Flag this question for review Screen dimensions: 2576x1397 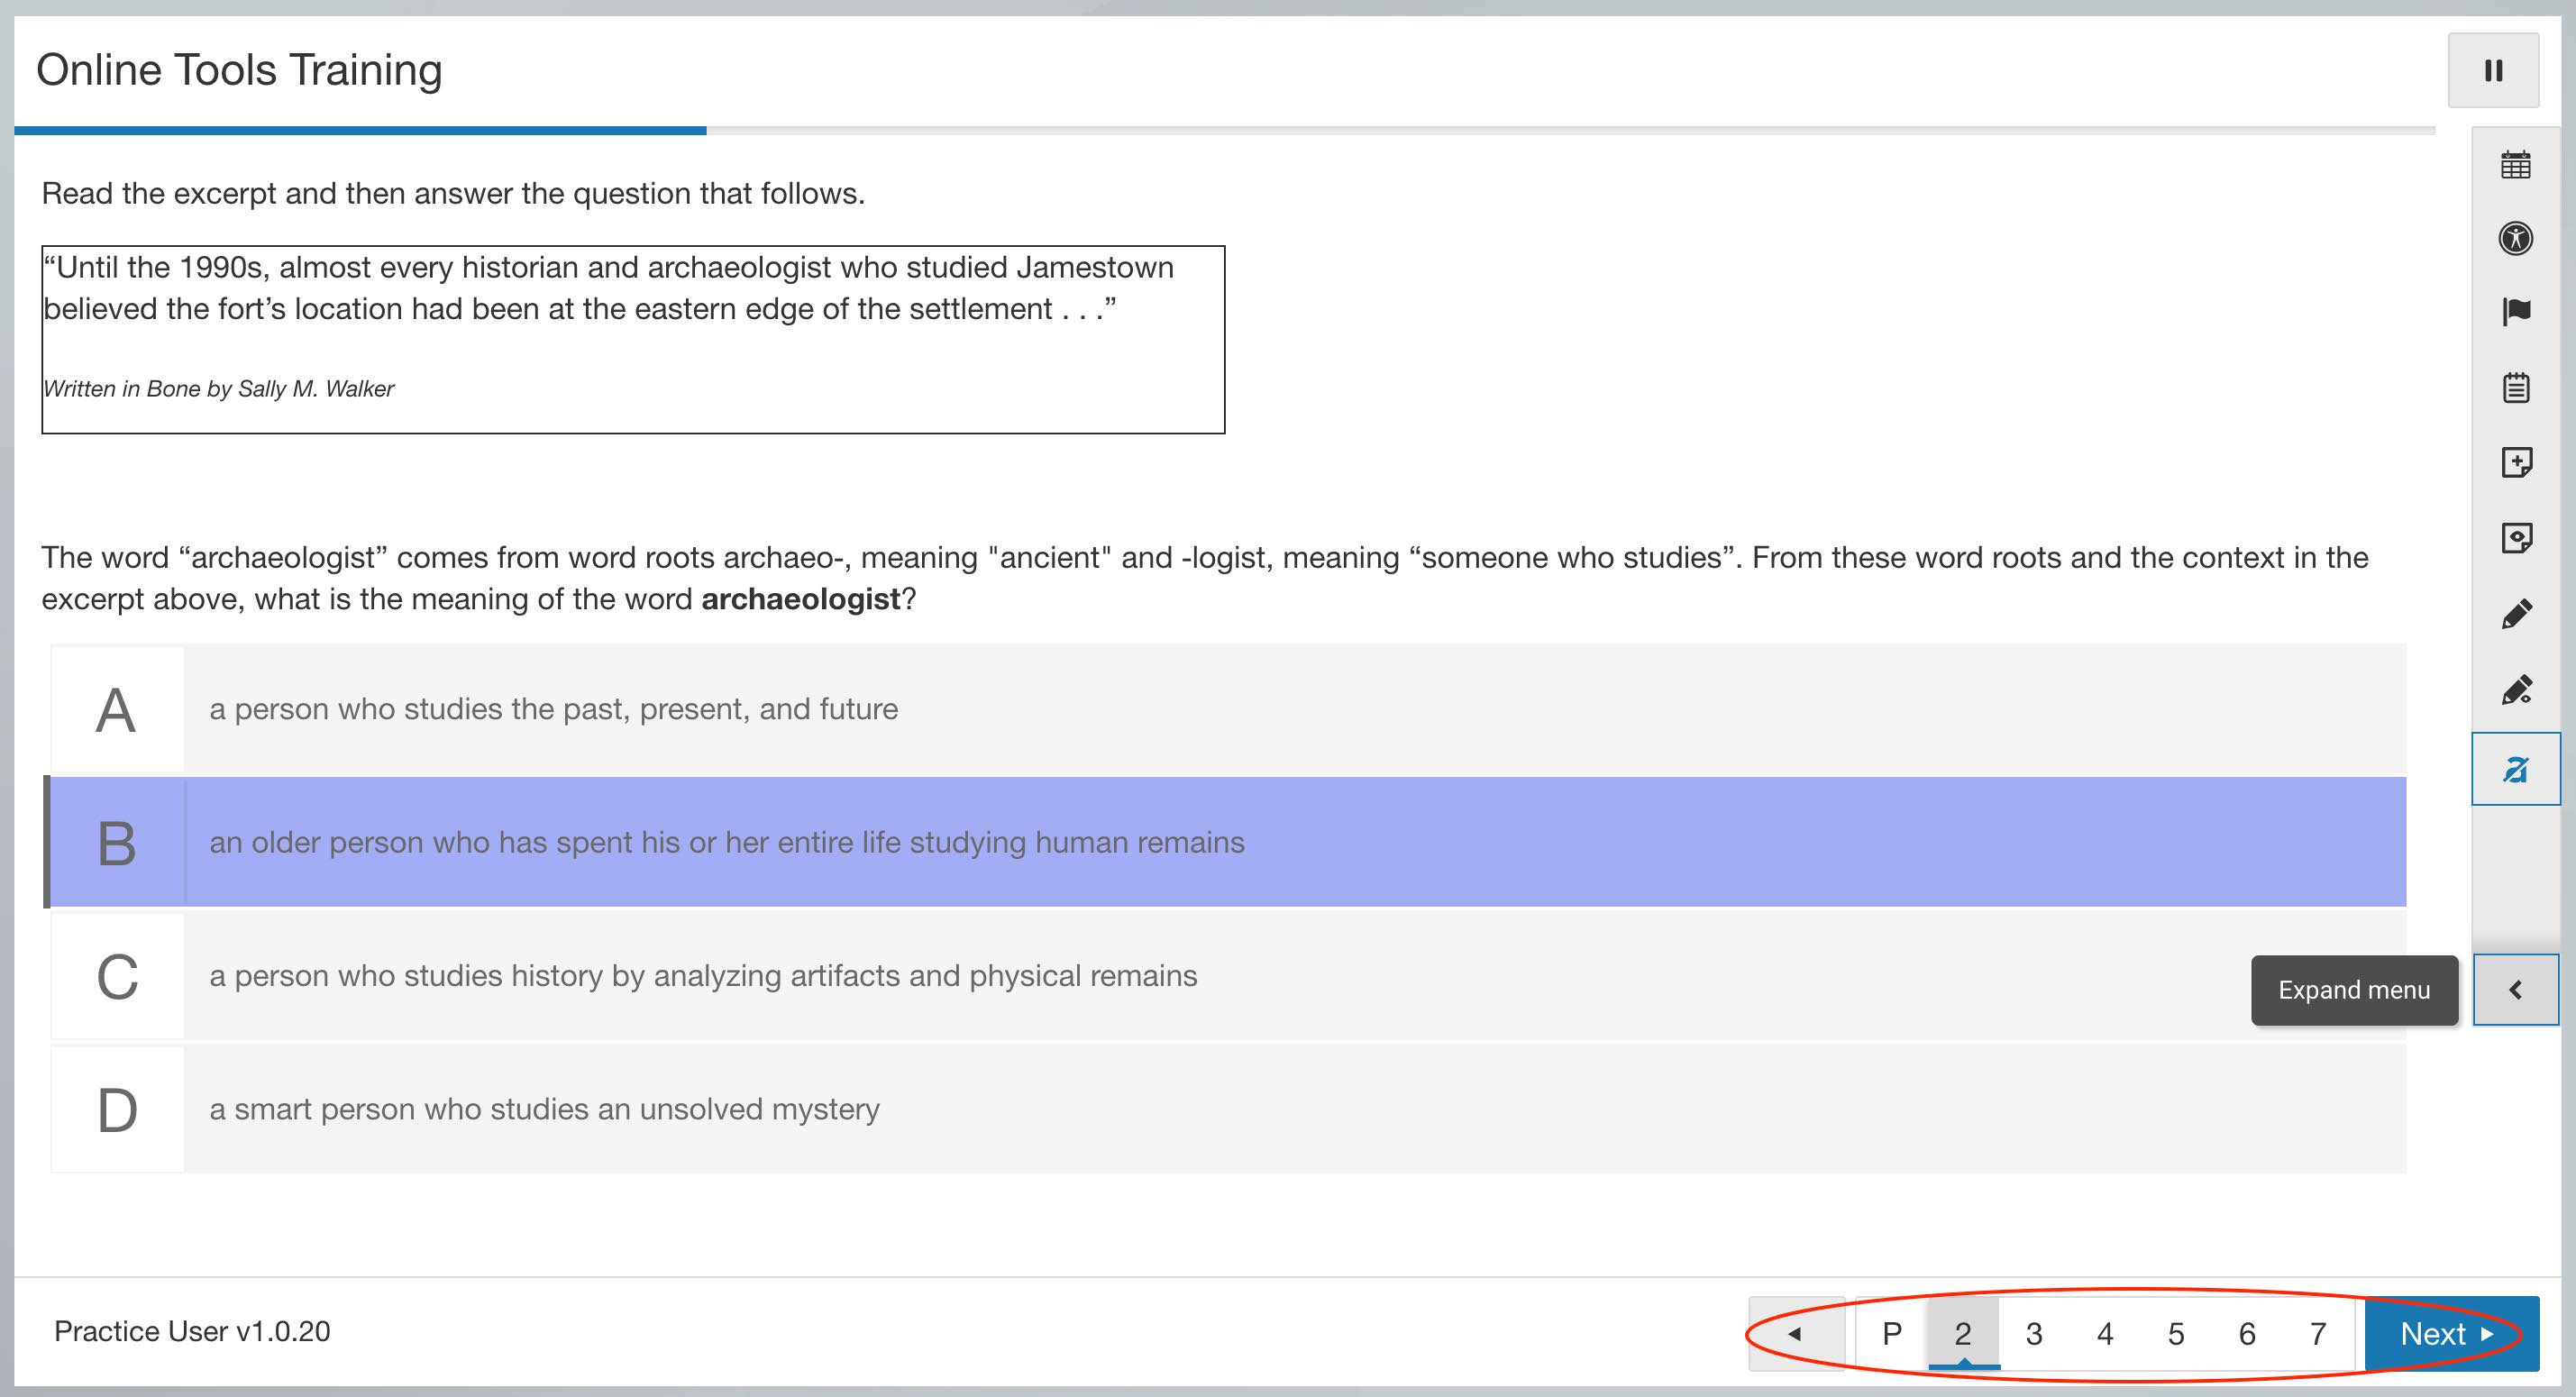tap(2515, 313)
